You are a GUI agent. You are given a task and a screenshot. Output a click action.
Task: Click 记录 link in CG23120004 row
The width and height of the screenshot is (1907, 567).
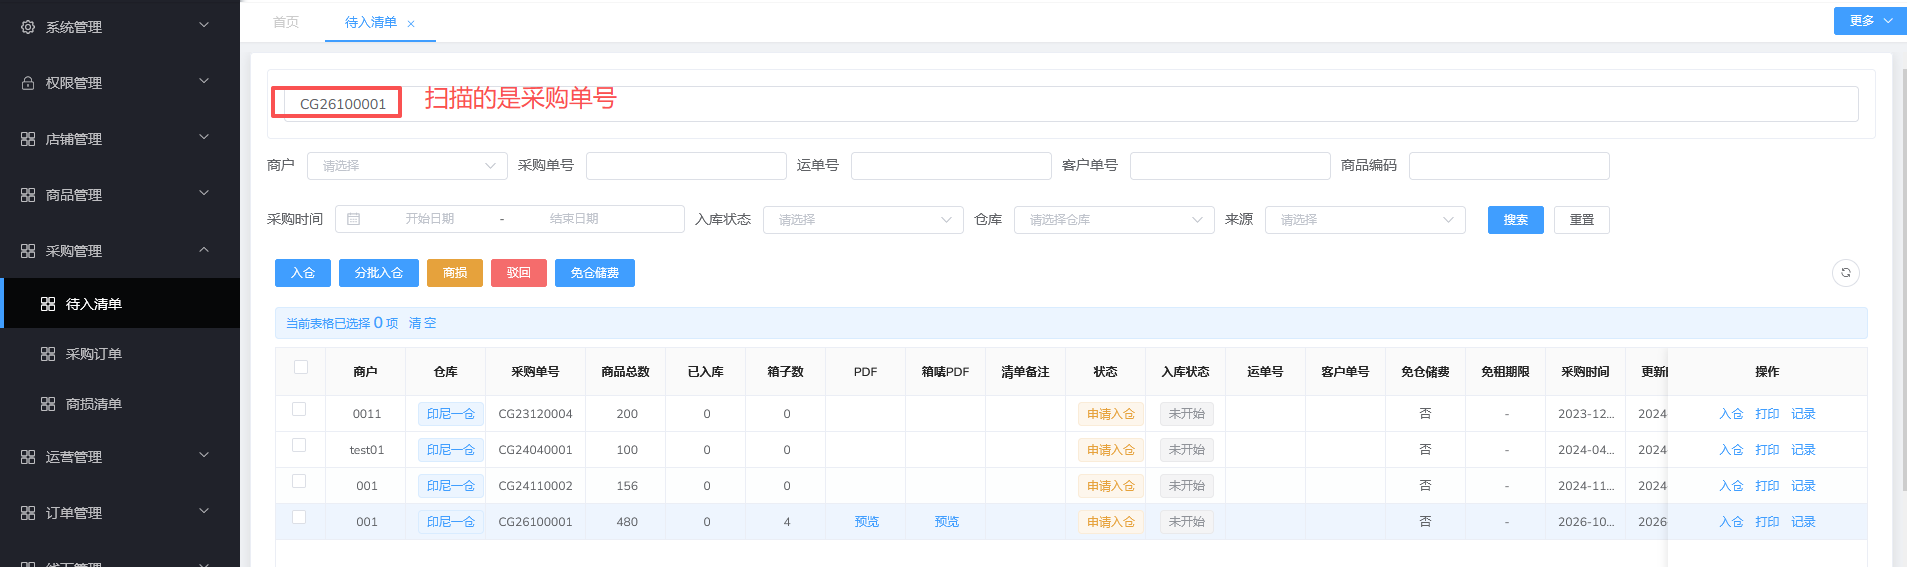(1803, 414)
